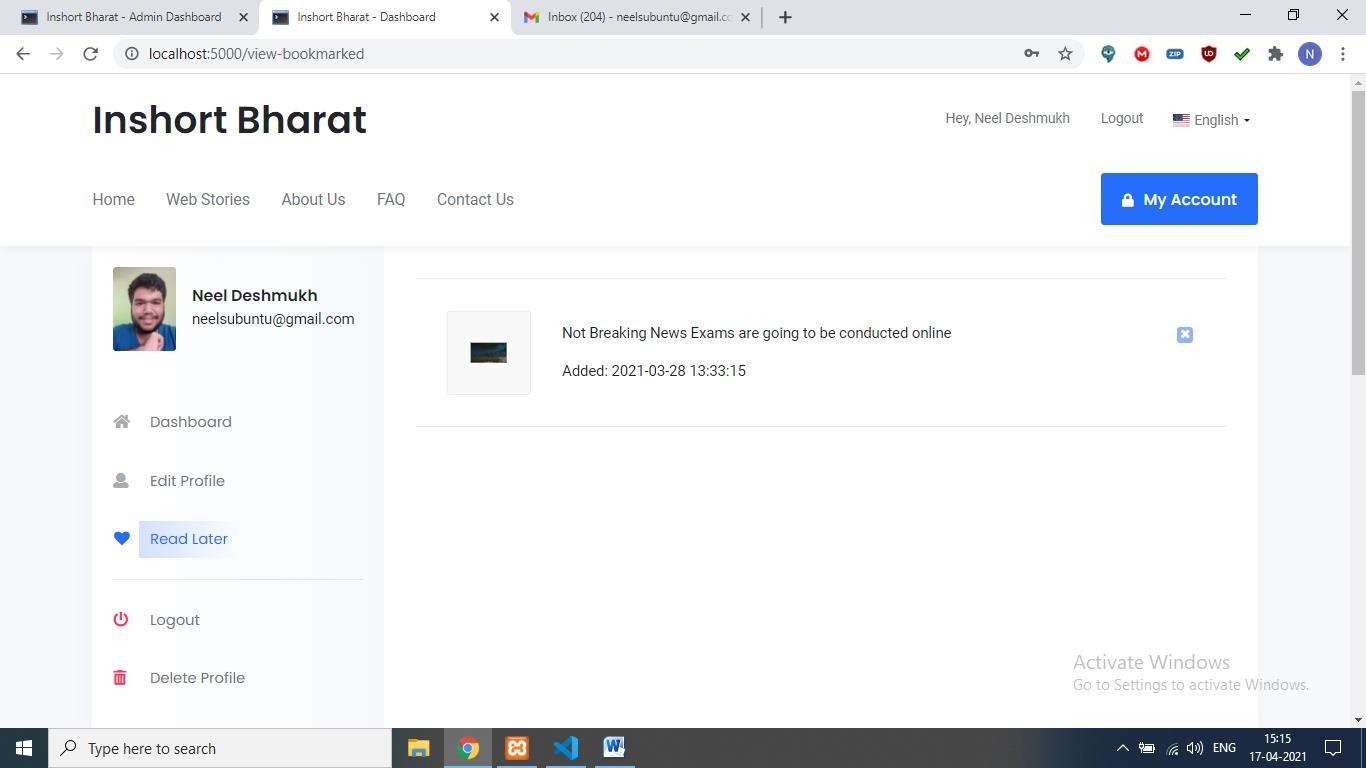The width and height of the screenshot is (1366, 768).
Task: Click the My Account button
Action: pyautogui.click(x=1179, y=199)
